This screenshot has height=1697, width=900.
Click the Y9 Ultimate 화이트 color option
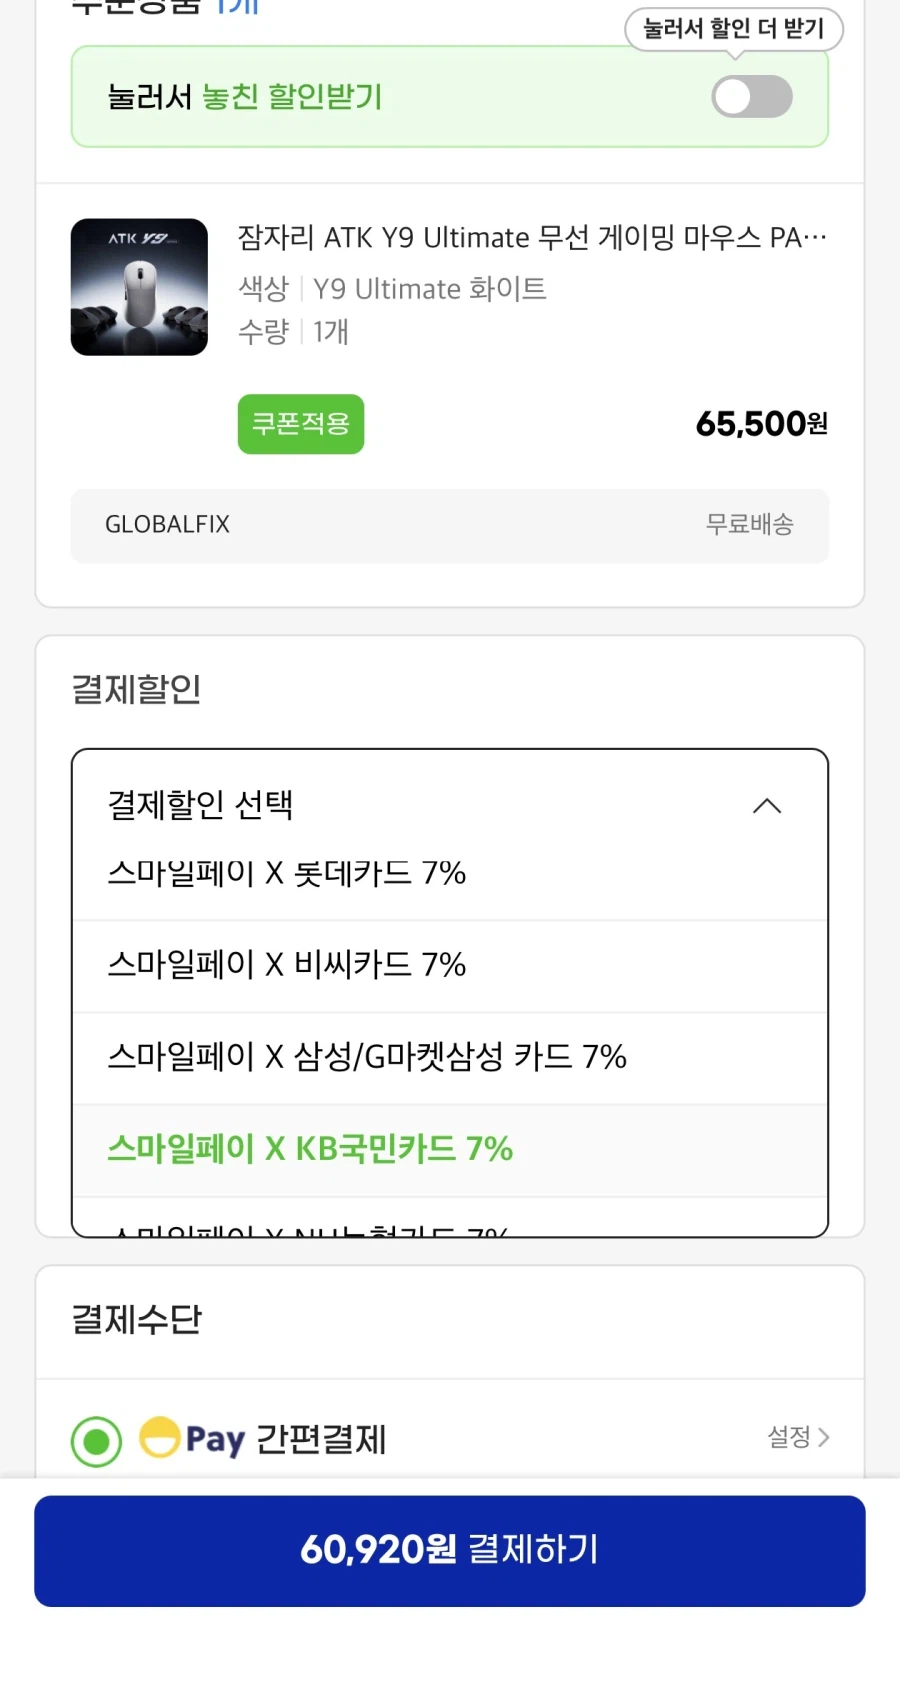coord(428,289)
